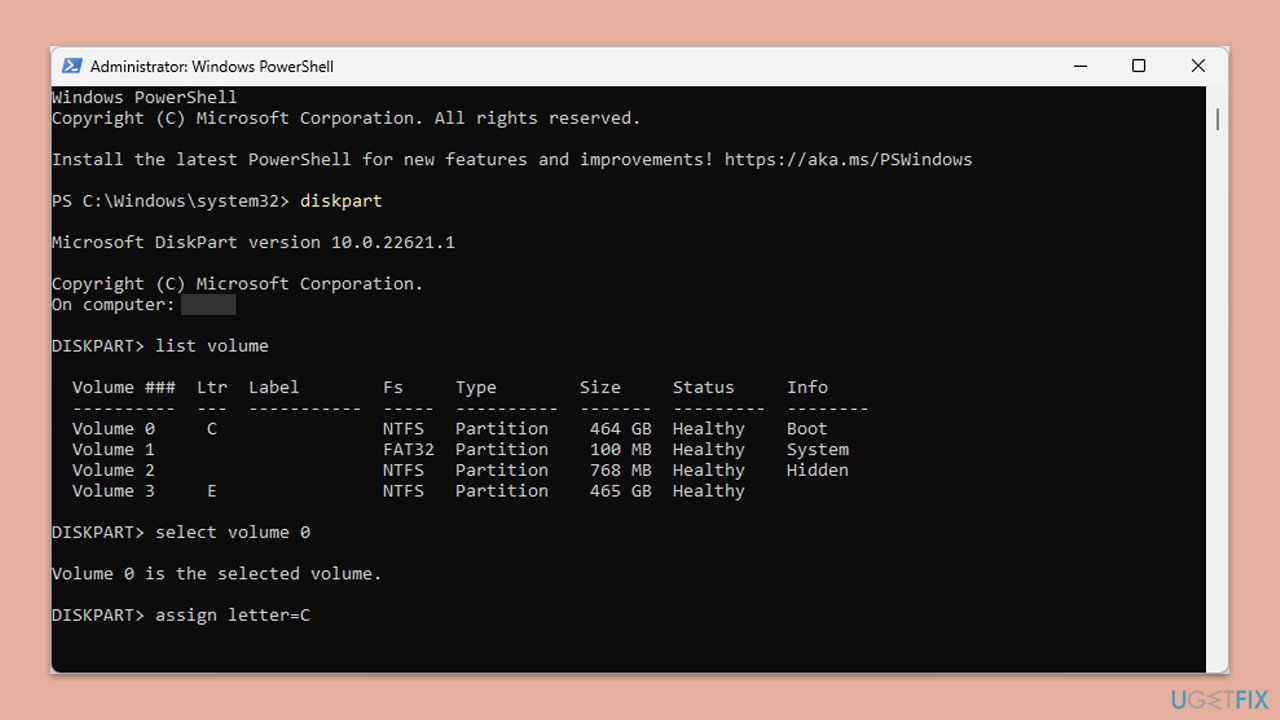Click 'FAT32' file system of Volume 1

click(x=409, y=450)
